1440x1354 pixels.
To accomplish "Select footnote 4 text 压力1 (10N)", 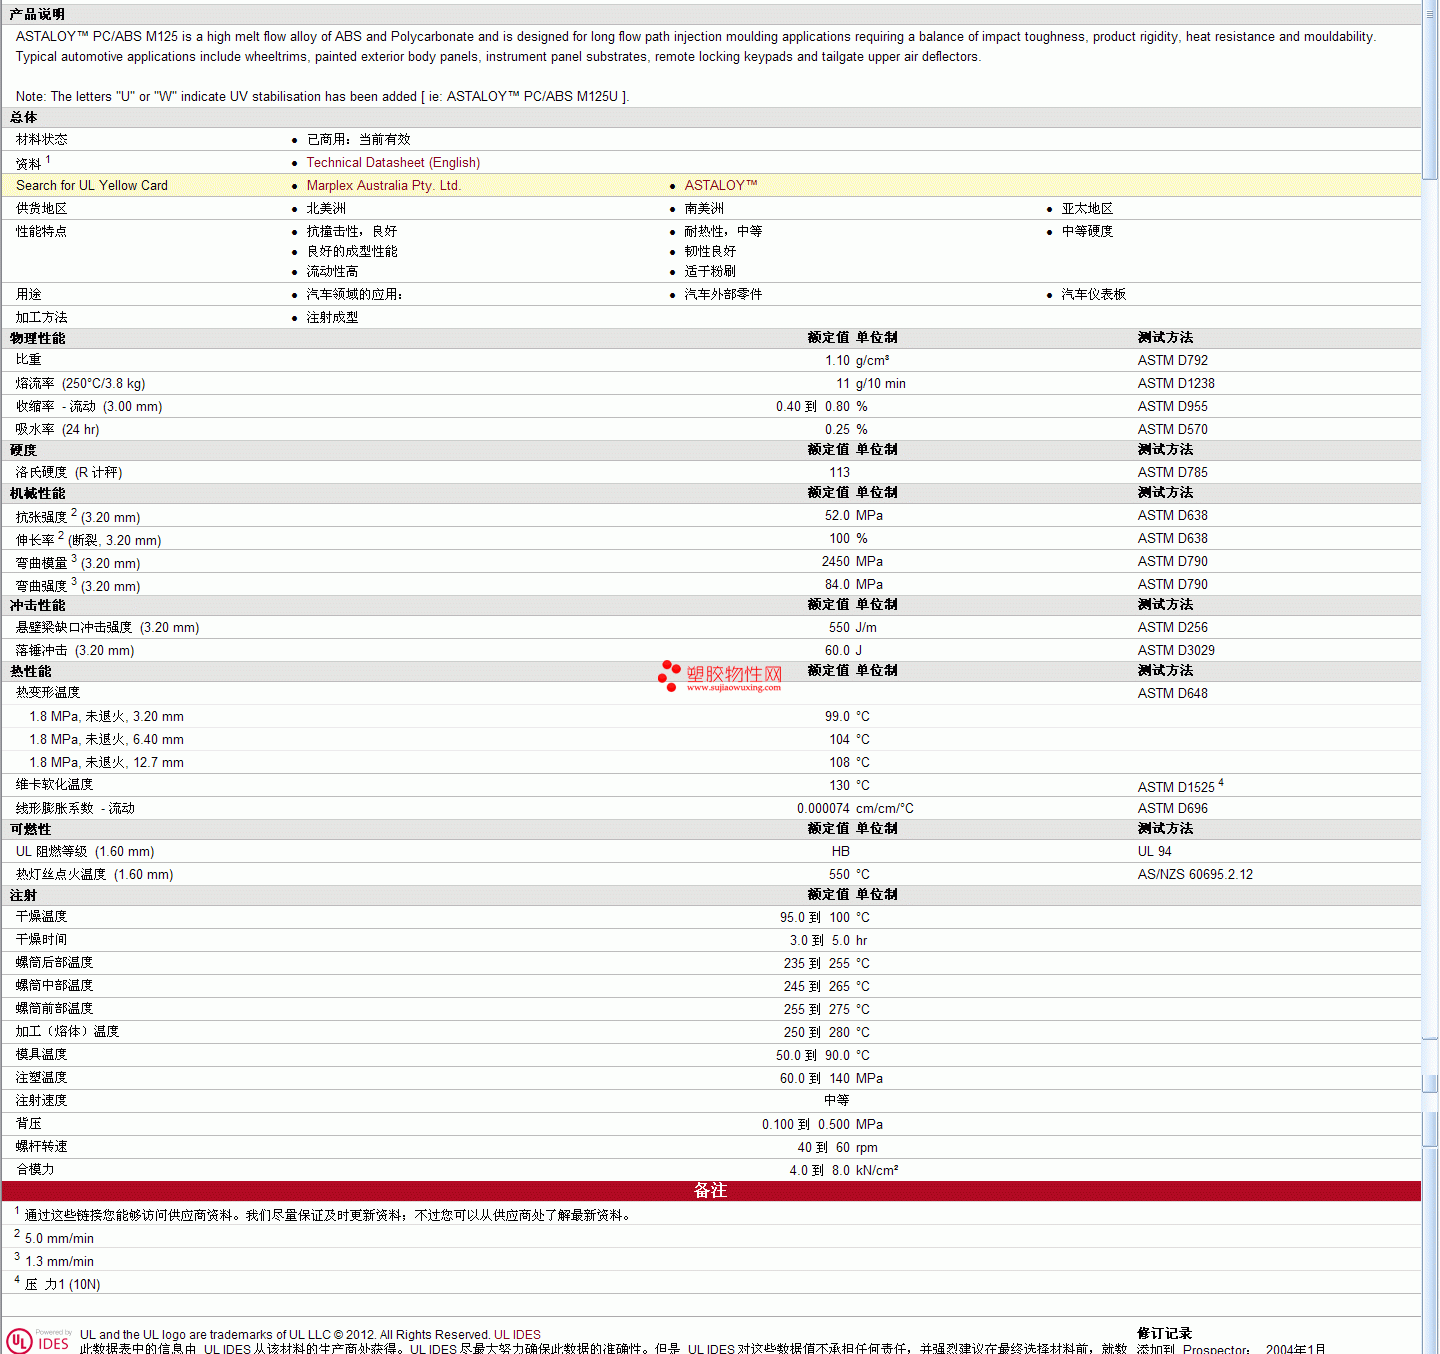I will (x=62, y=1284).
